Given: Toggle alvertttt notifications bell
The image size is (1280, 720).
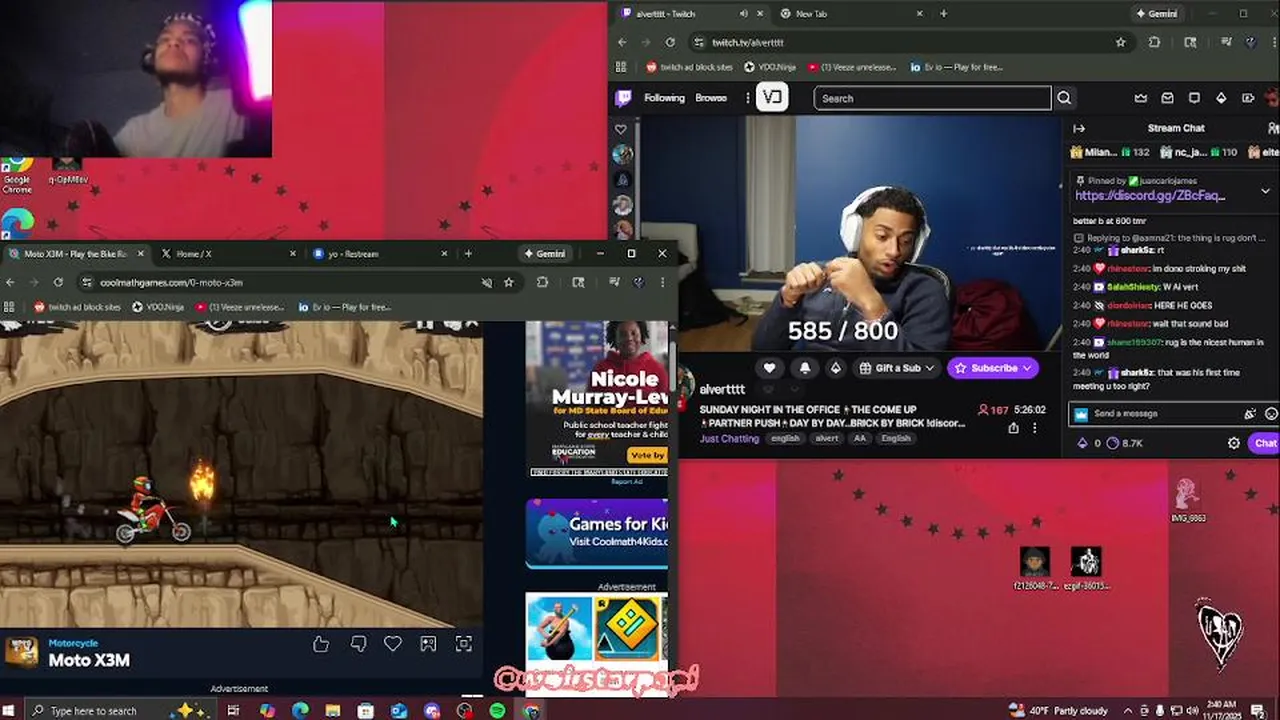Looking at the screenshot, I should [x=804, y=368].
